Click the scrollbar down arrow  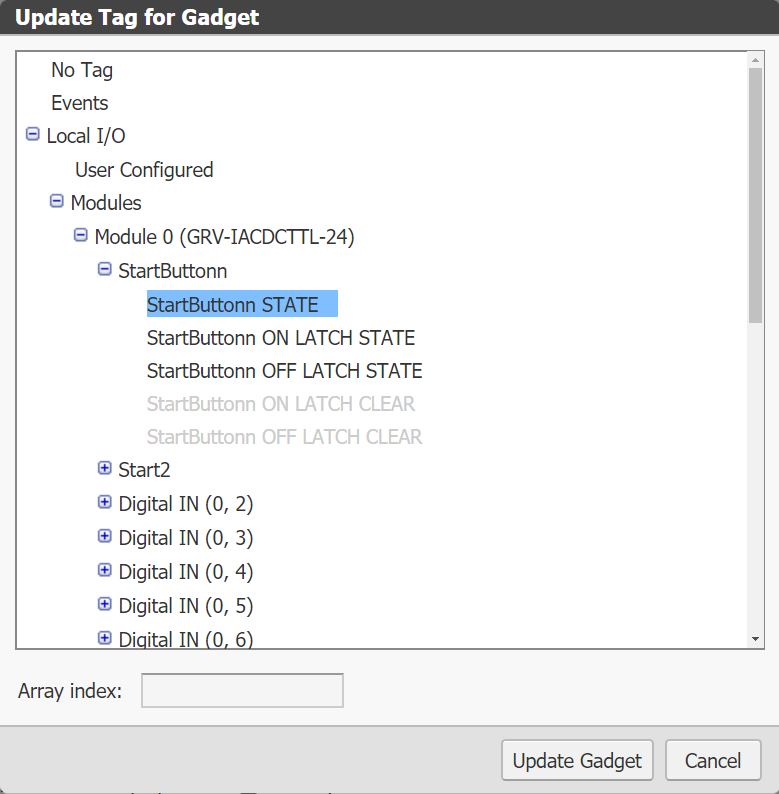point(756,638)
